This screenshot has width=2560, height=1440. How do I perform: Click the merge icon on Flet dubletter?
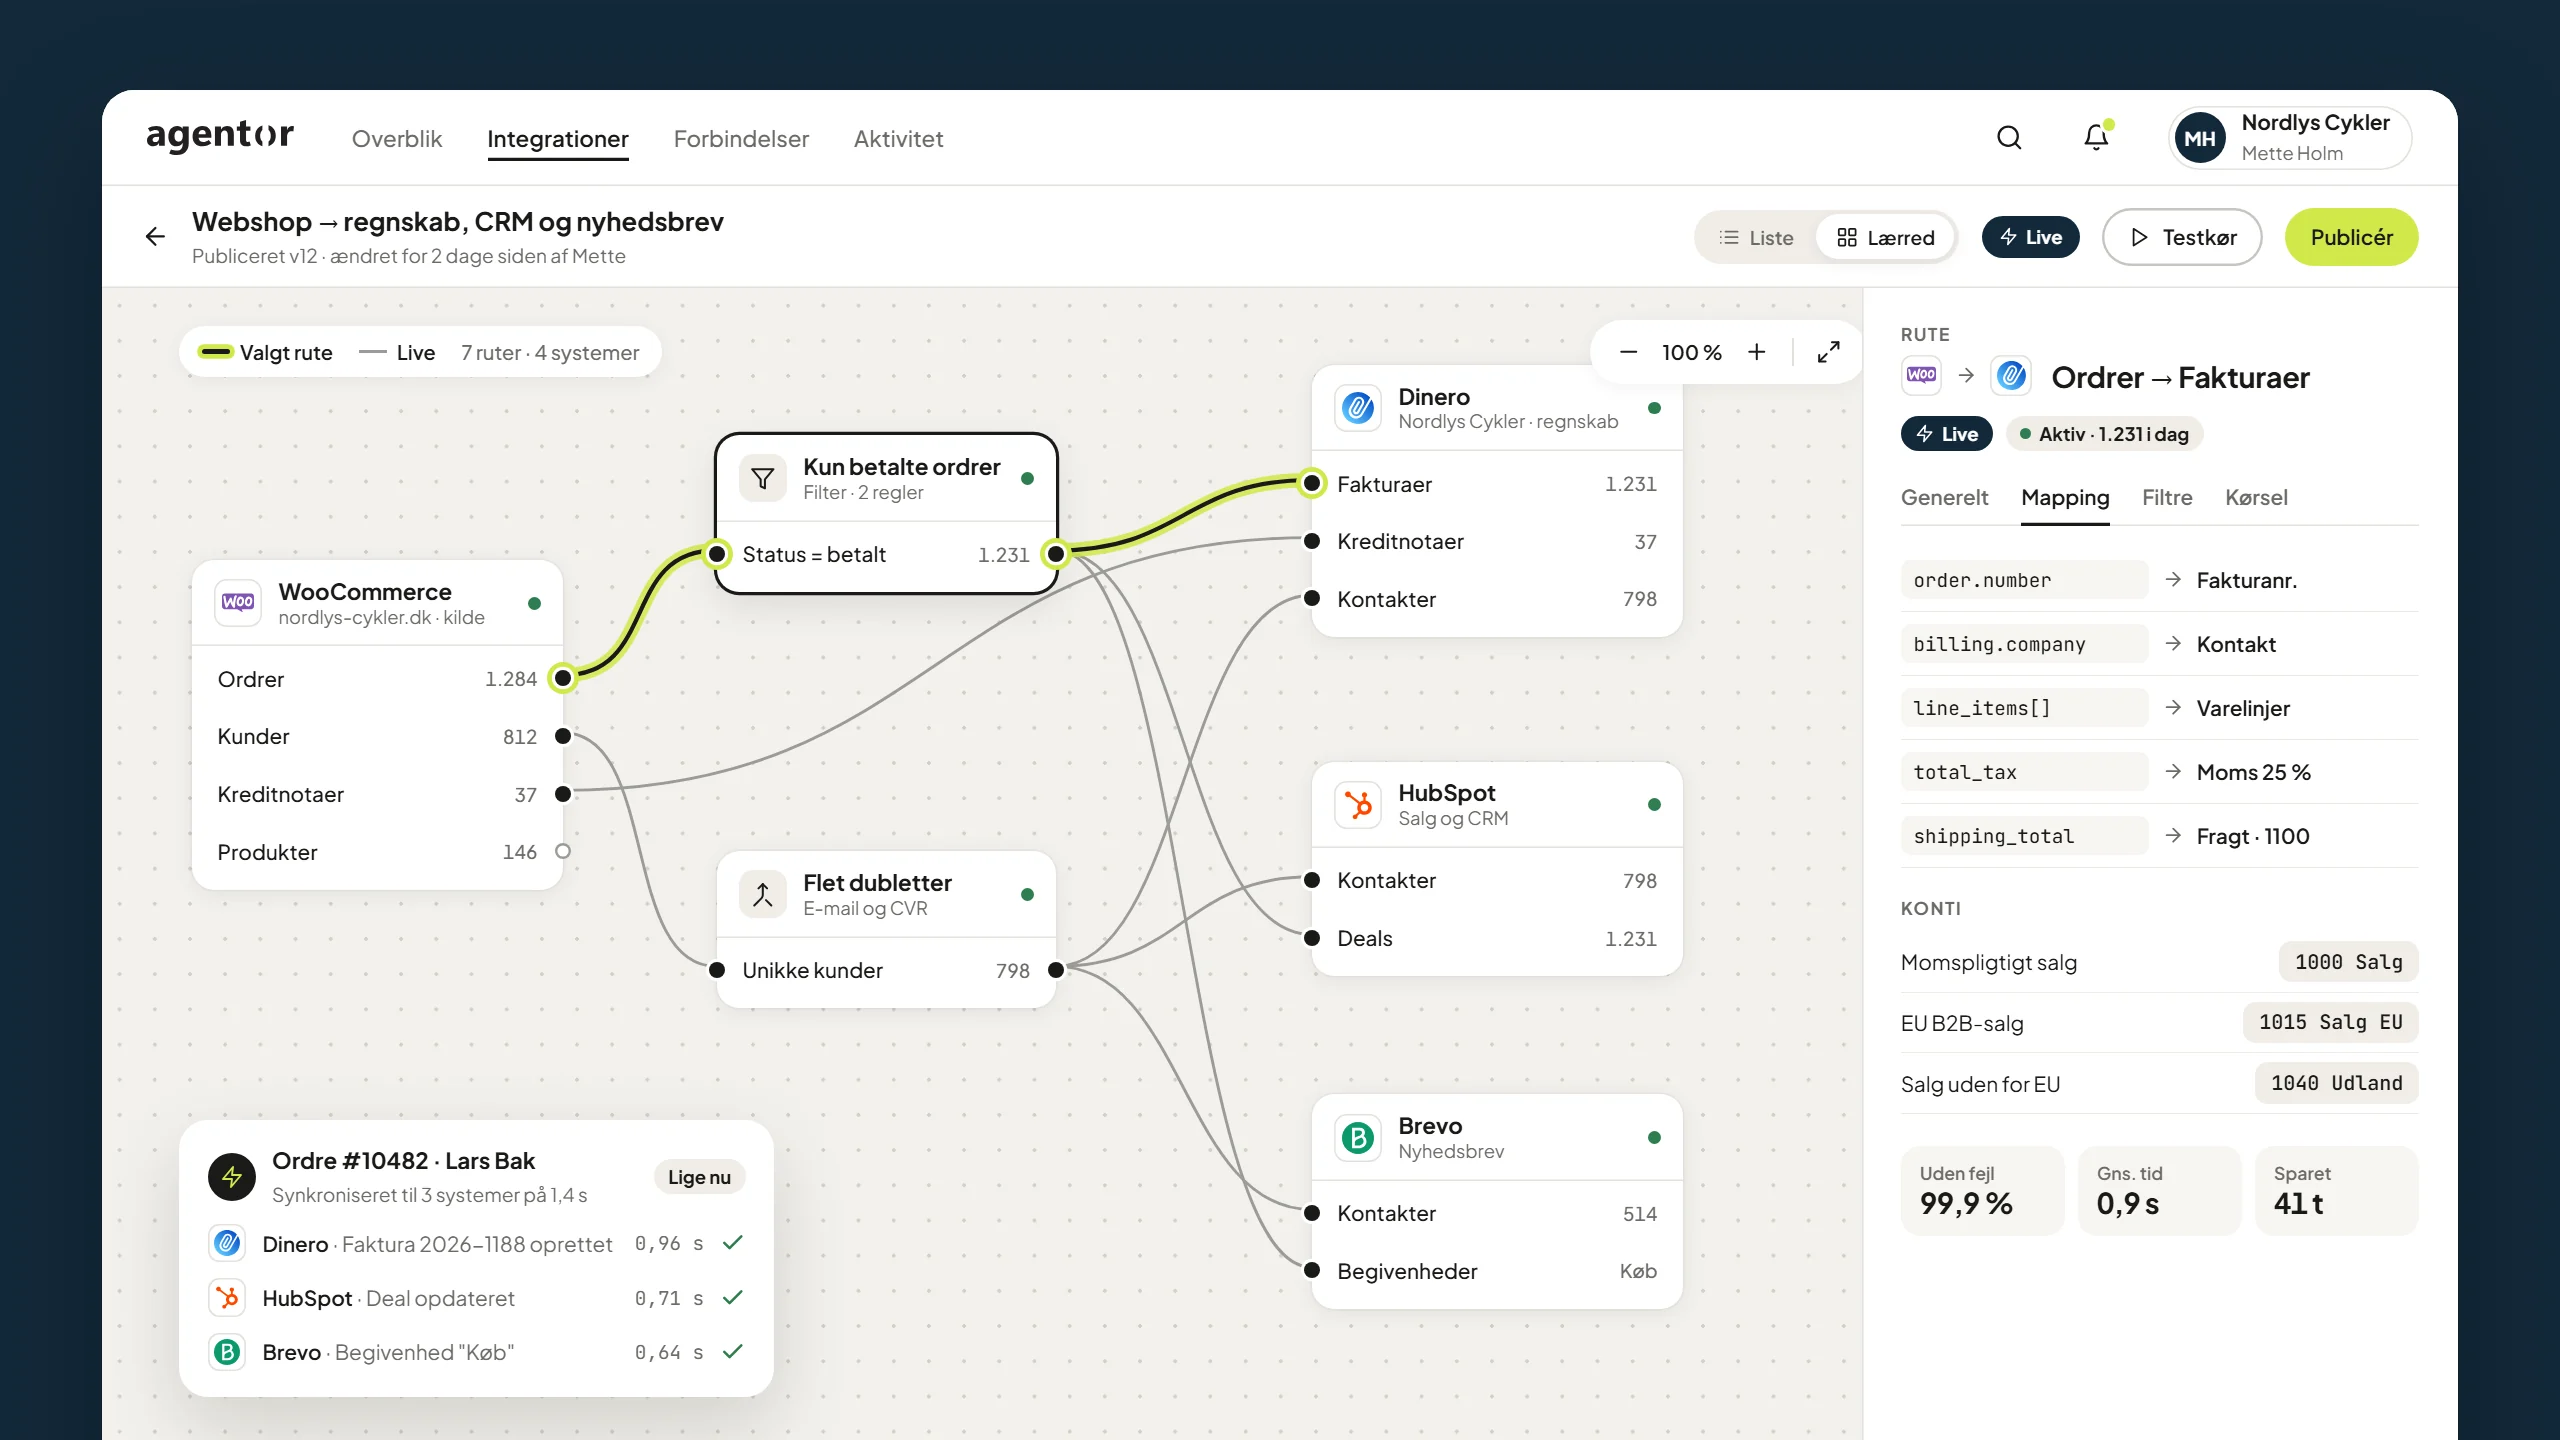tap(763, 895)
